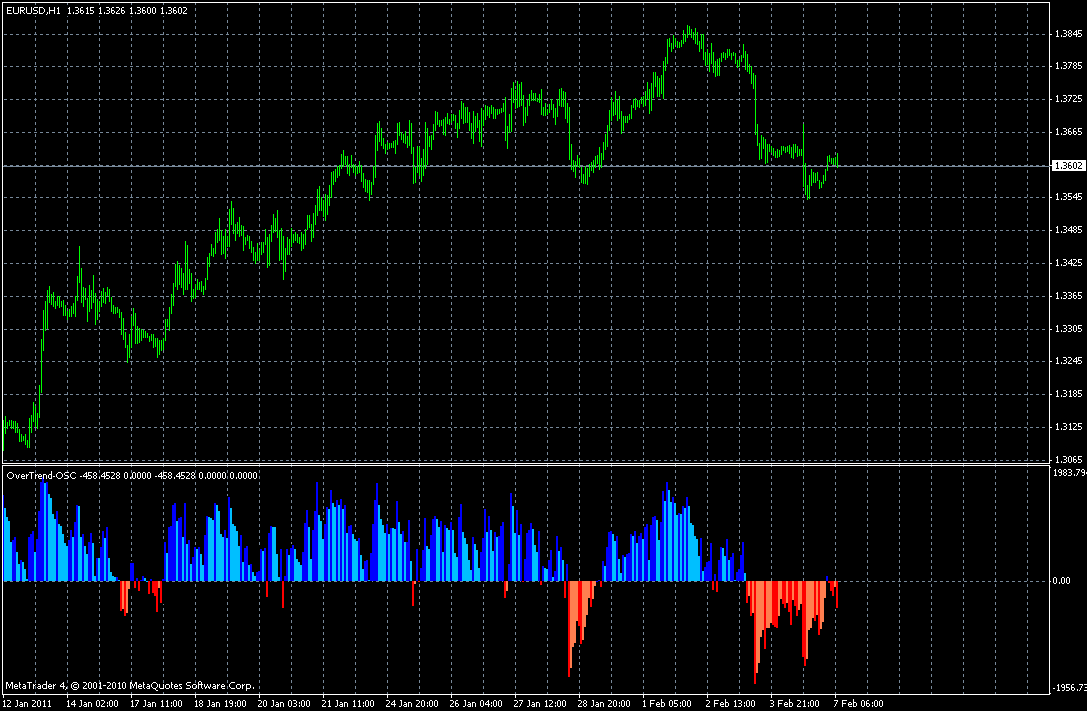Click the 20 Jan 03:00 time label
The height and width of the screenshot is (711, 1087).
pos(284,703)
